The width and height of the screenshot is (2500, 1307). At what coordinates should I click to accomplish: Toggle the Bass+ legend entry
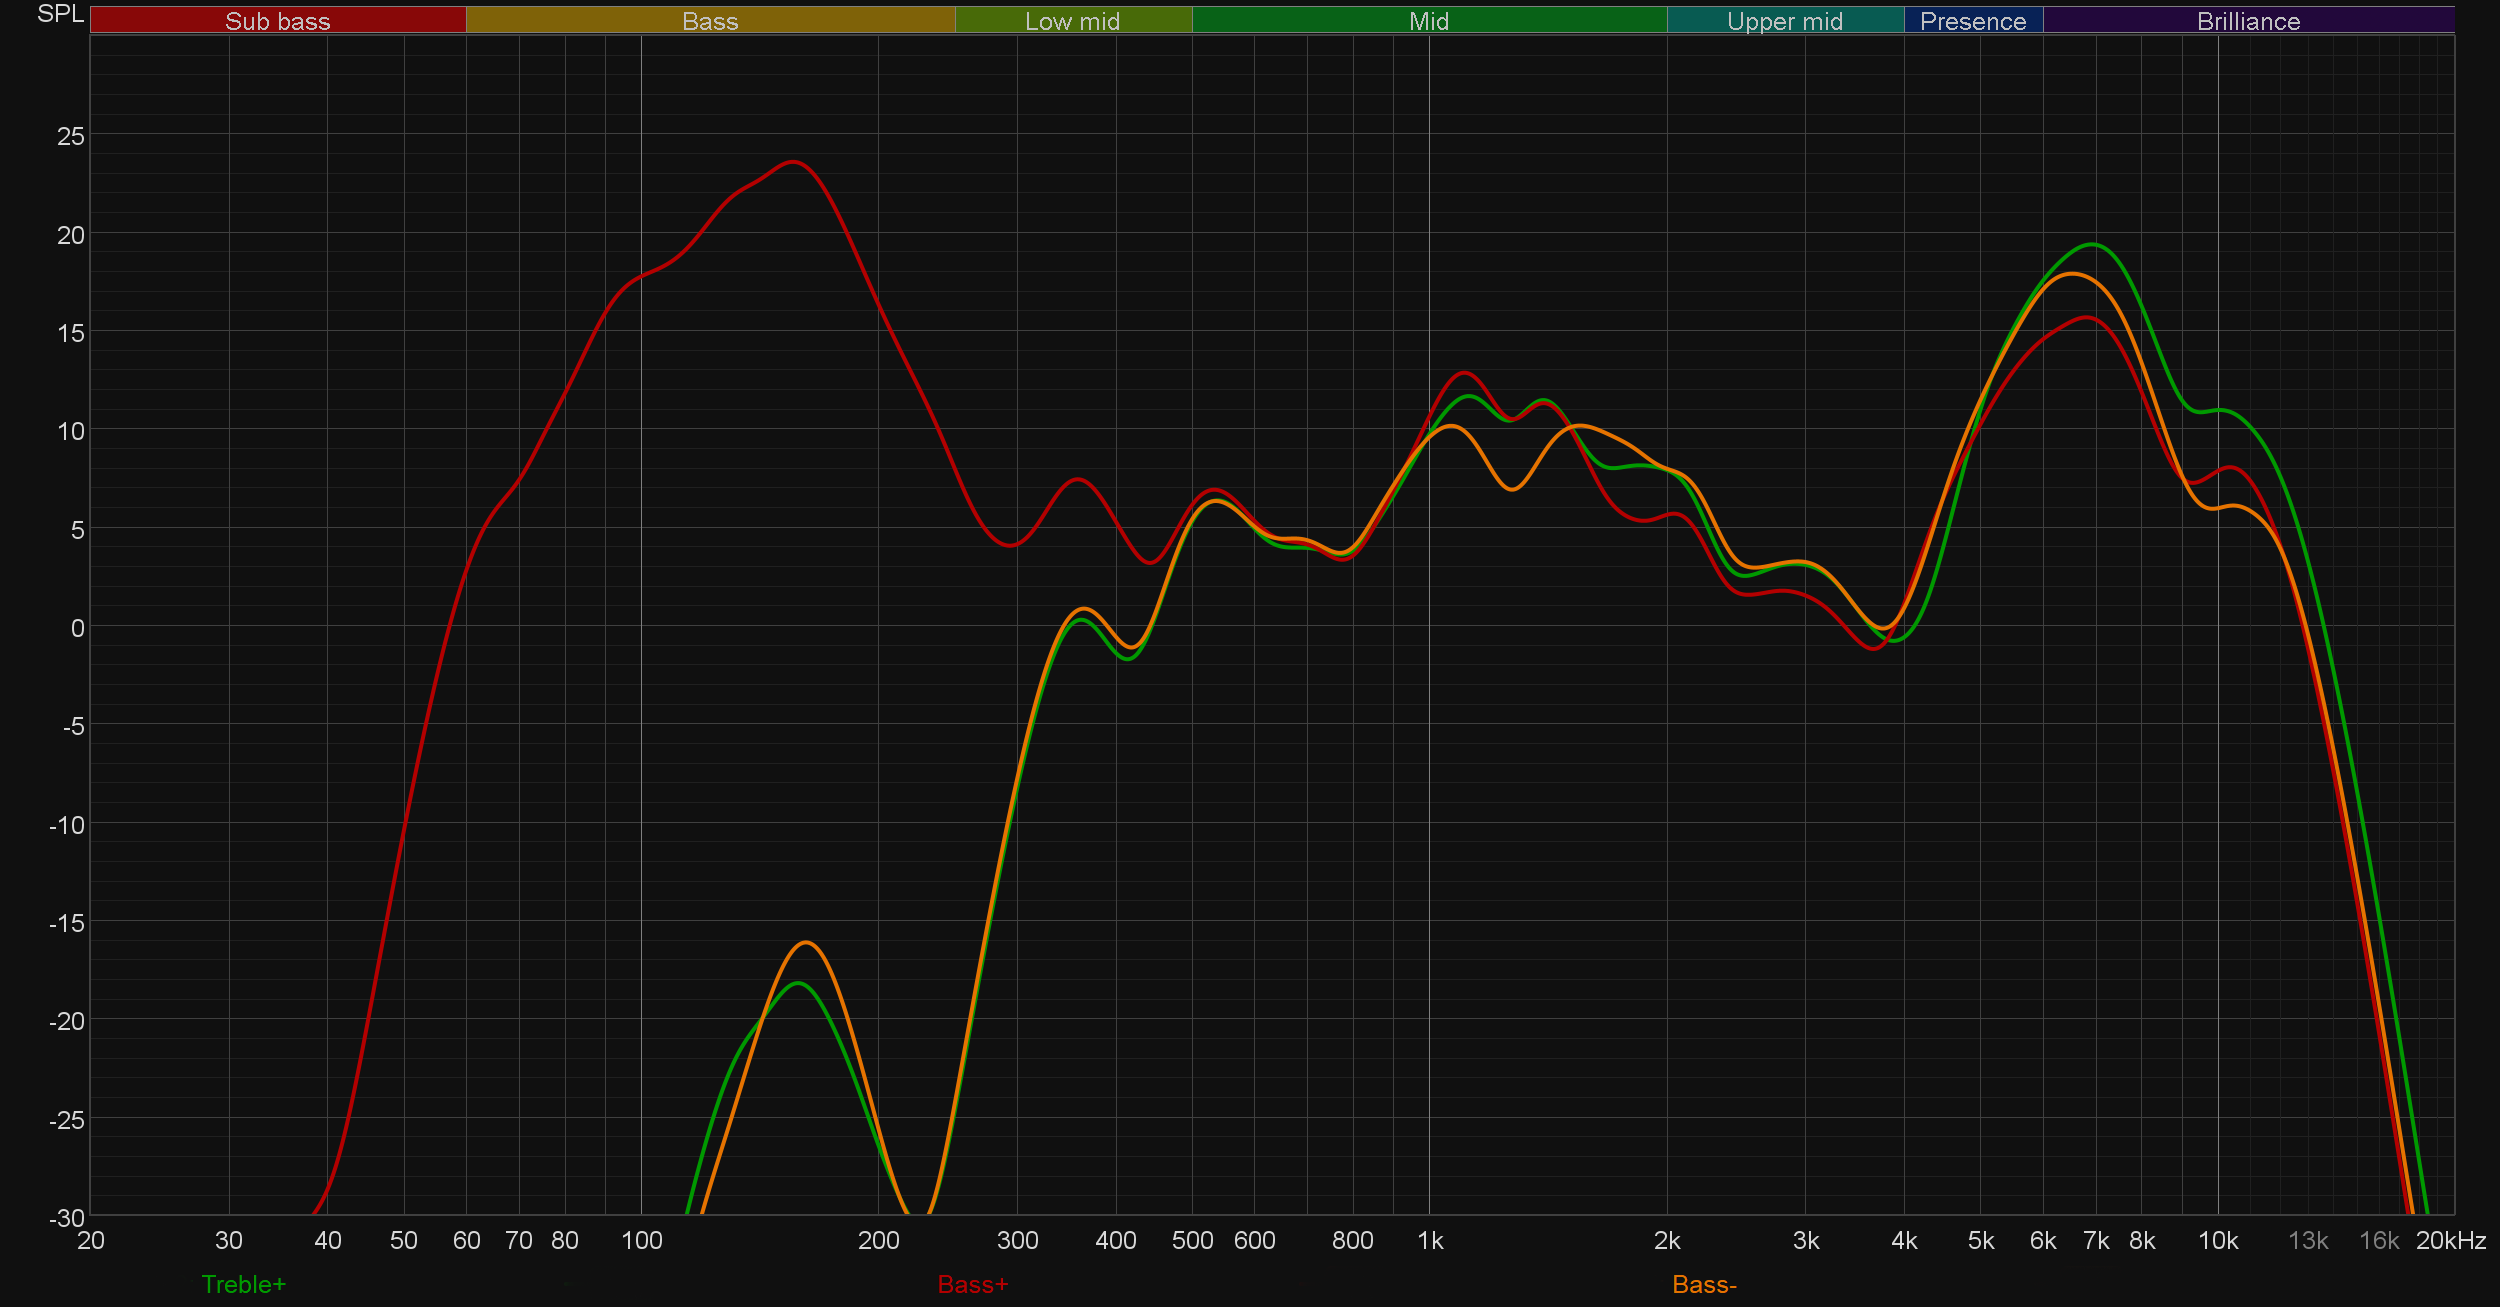click(x=973, y=1284)
